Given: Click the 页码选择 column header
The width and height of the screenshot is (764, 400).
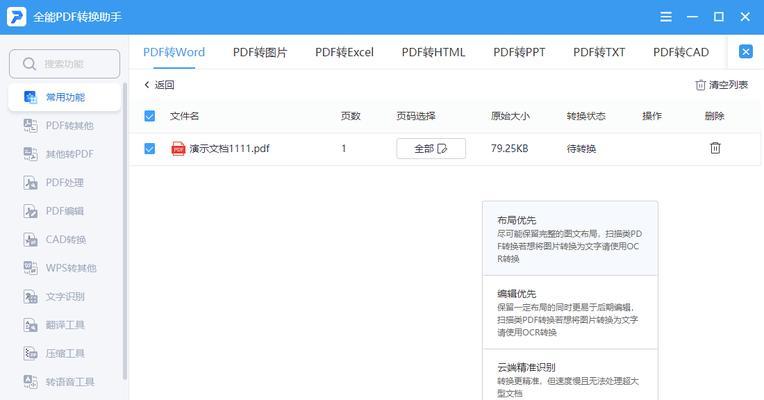Looking at the screenshot, I should (416, 116).
